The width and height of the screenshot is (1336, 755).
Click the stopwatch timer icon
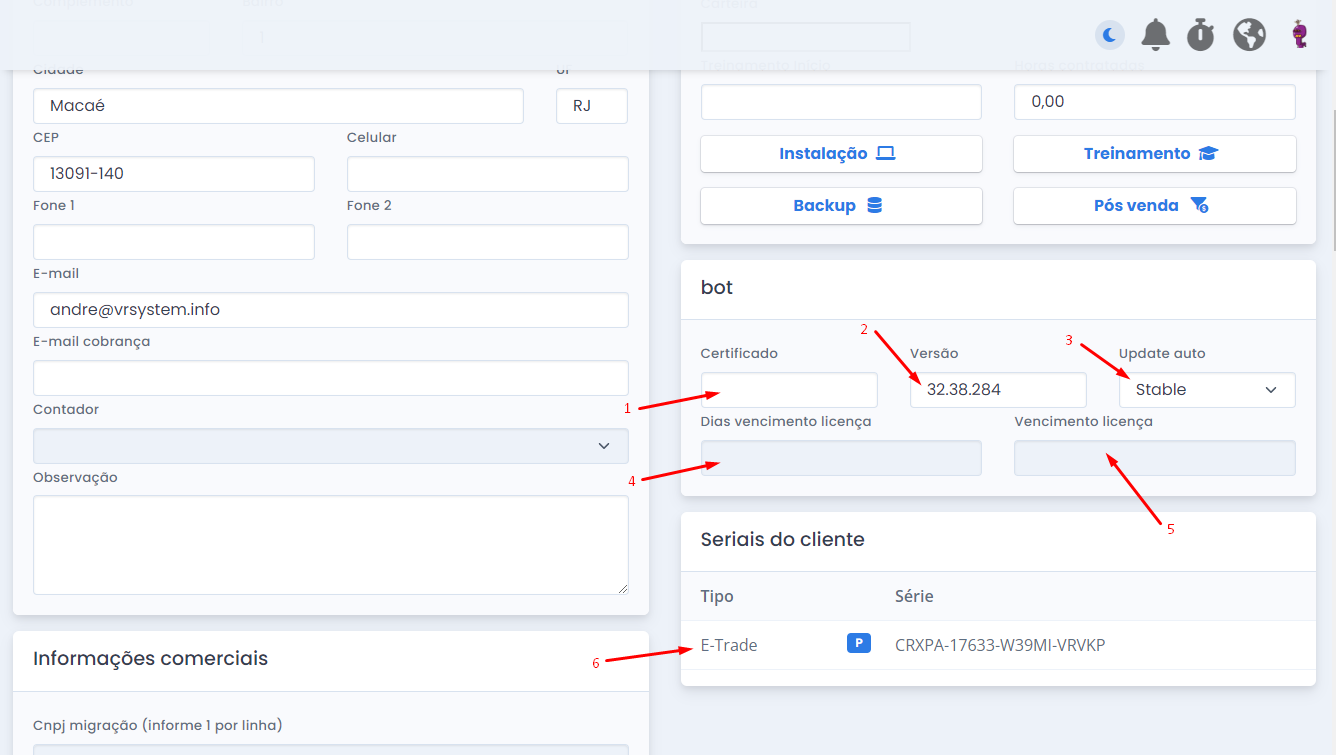pos(1200,36)
